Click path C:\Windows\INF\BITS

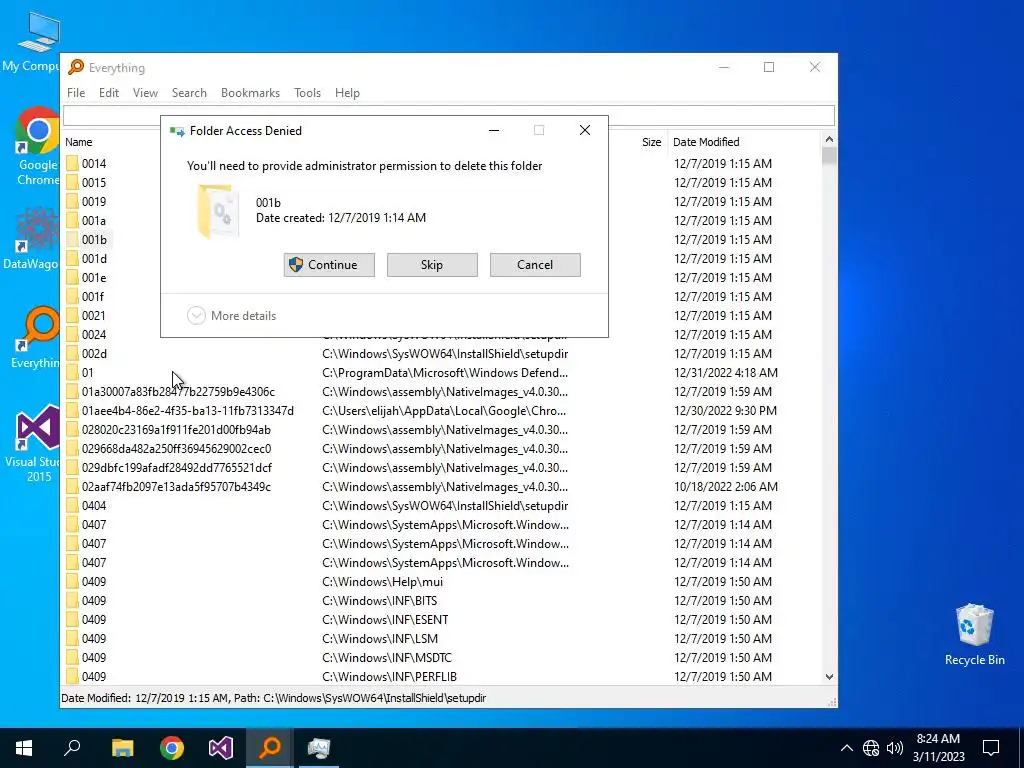379,600
